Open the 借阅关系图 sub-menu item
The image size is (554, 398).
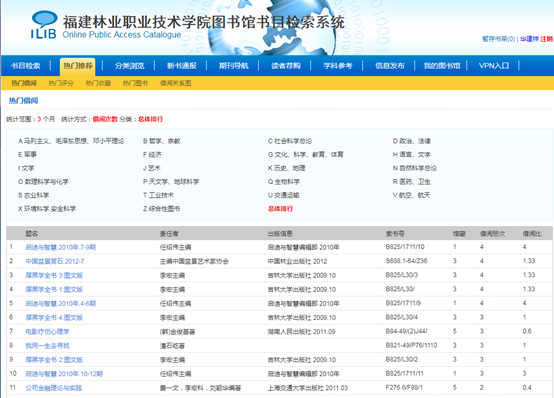click(175, 83)
